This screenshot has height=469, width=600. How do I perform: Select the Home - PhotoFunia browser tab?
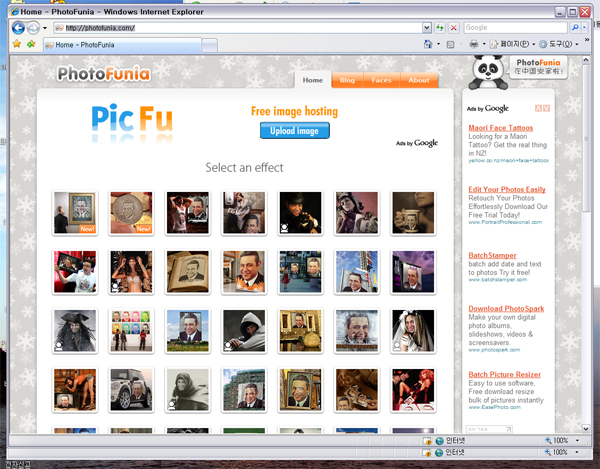(122, 45)
